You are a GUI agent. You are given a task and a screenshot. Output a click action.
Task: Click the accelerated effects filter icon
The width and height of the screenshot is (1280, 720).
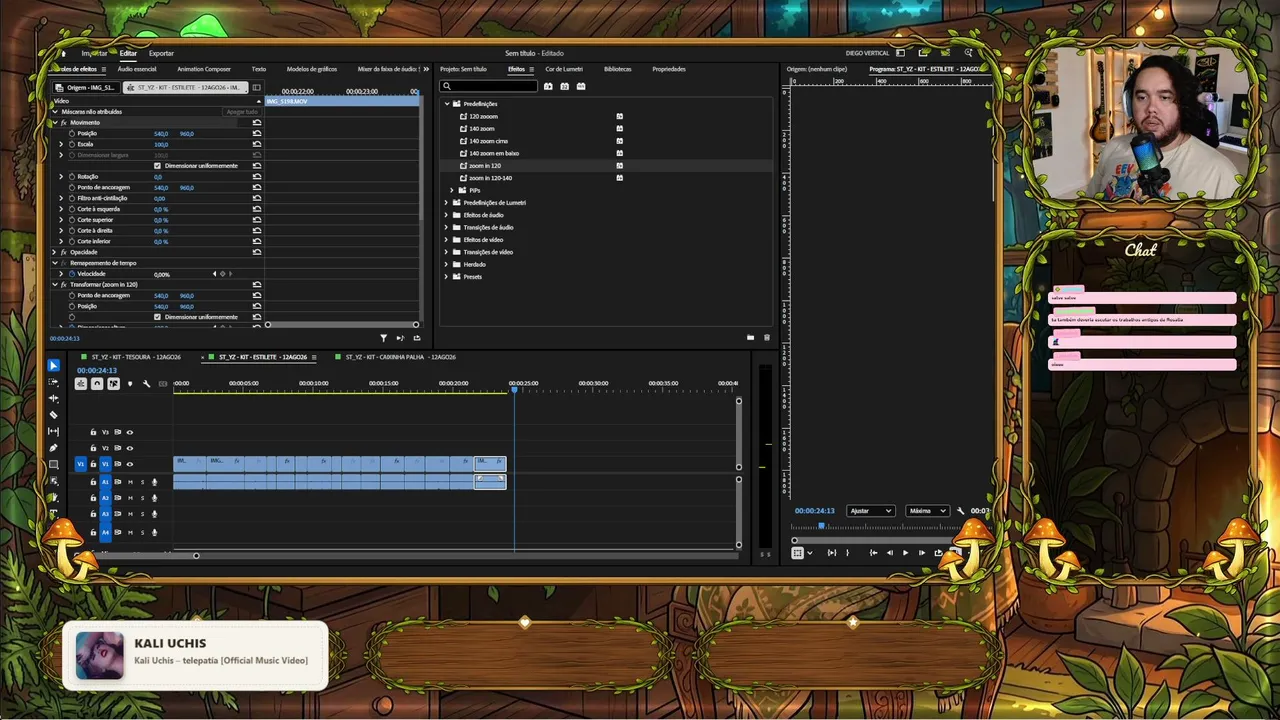[x=548, y=86]
